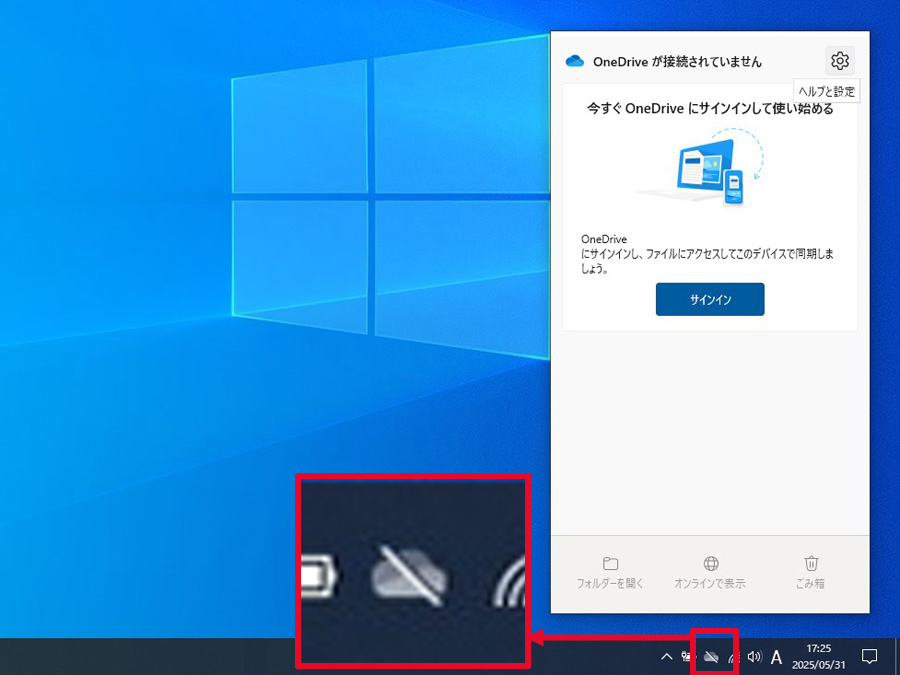900x675 pixels.
Task: Open the Help and Settings gear icon
Action: 840,60
